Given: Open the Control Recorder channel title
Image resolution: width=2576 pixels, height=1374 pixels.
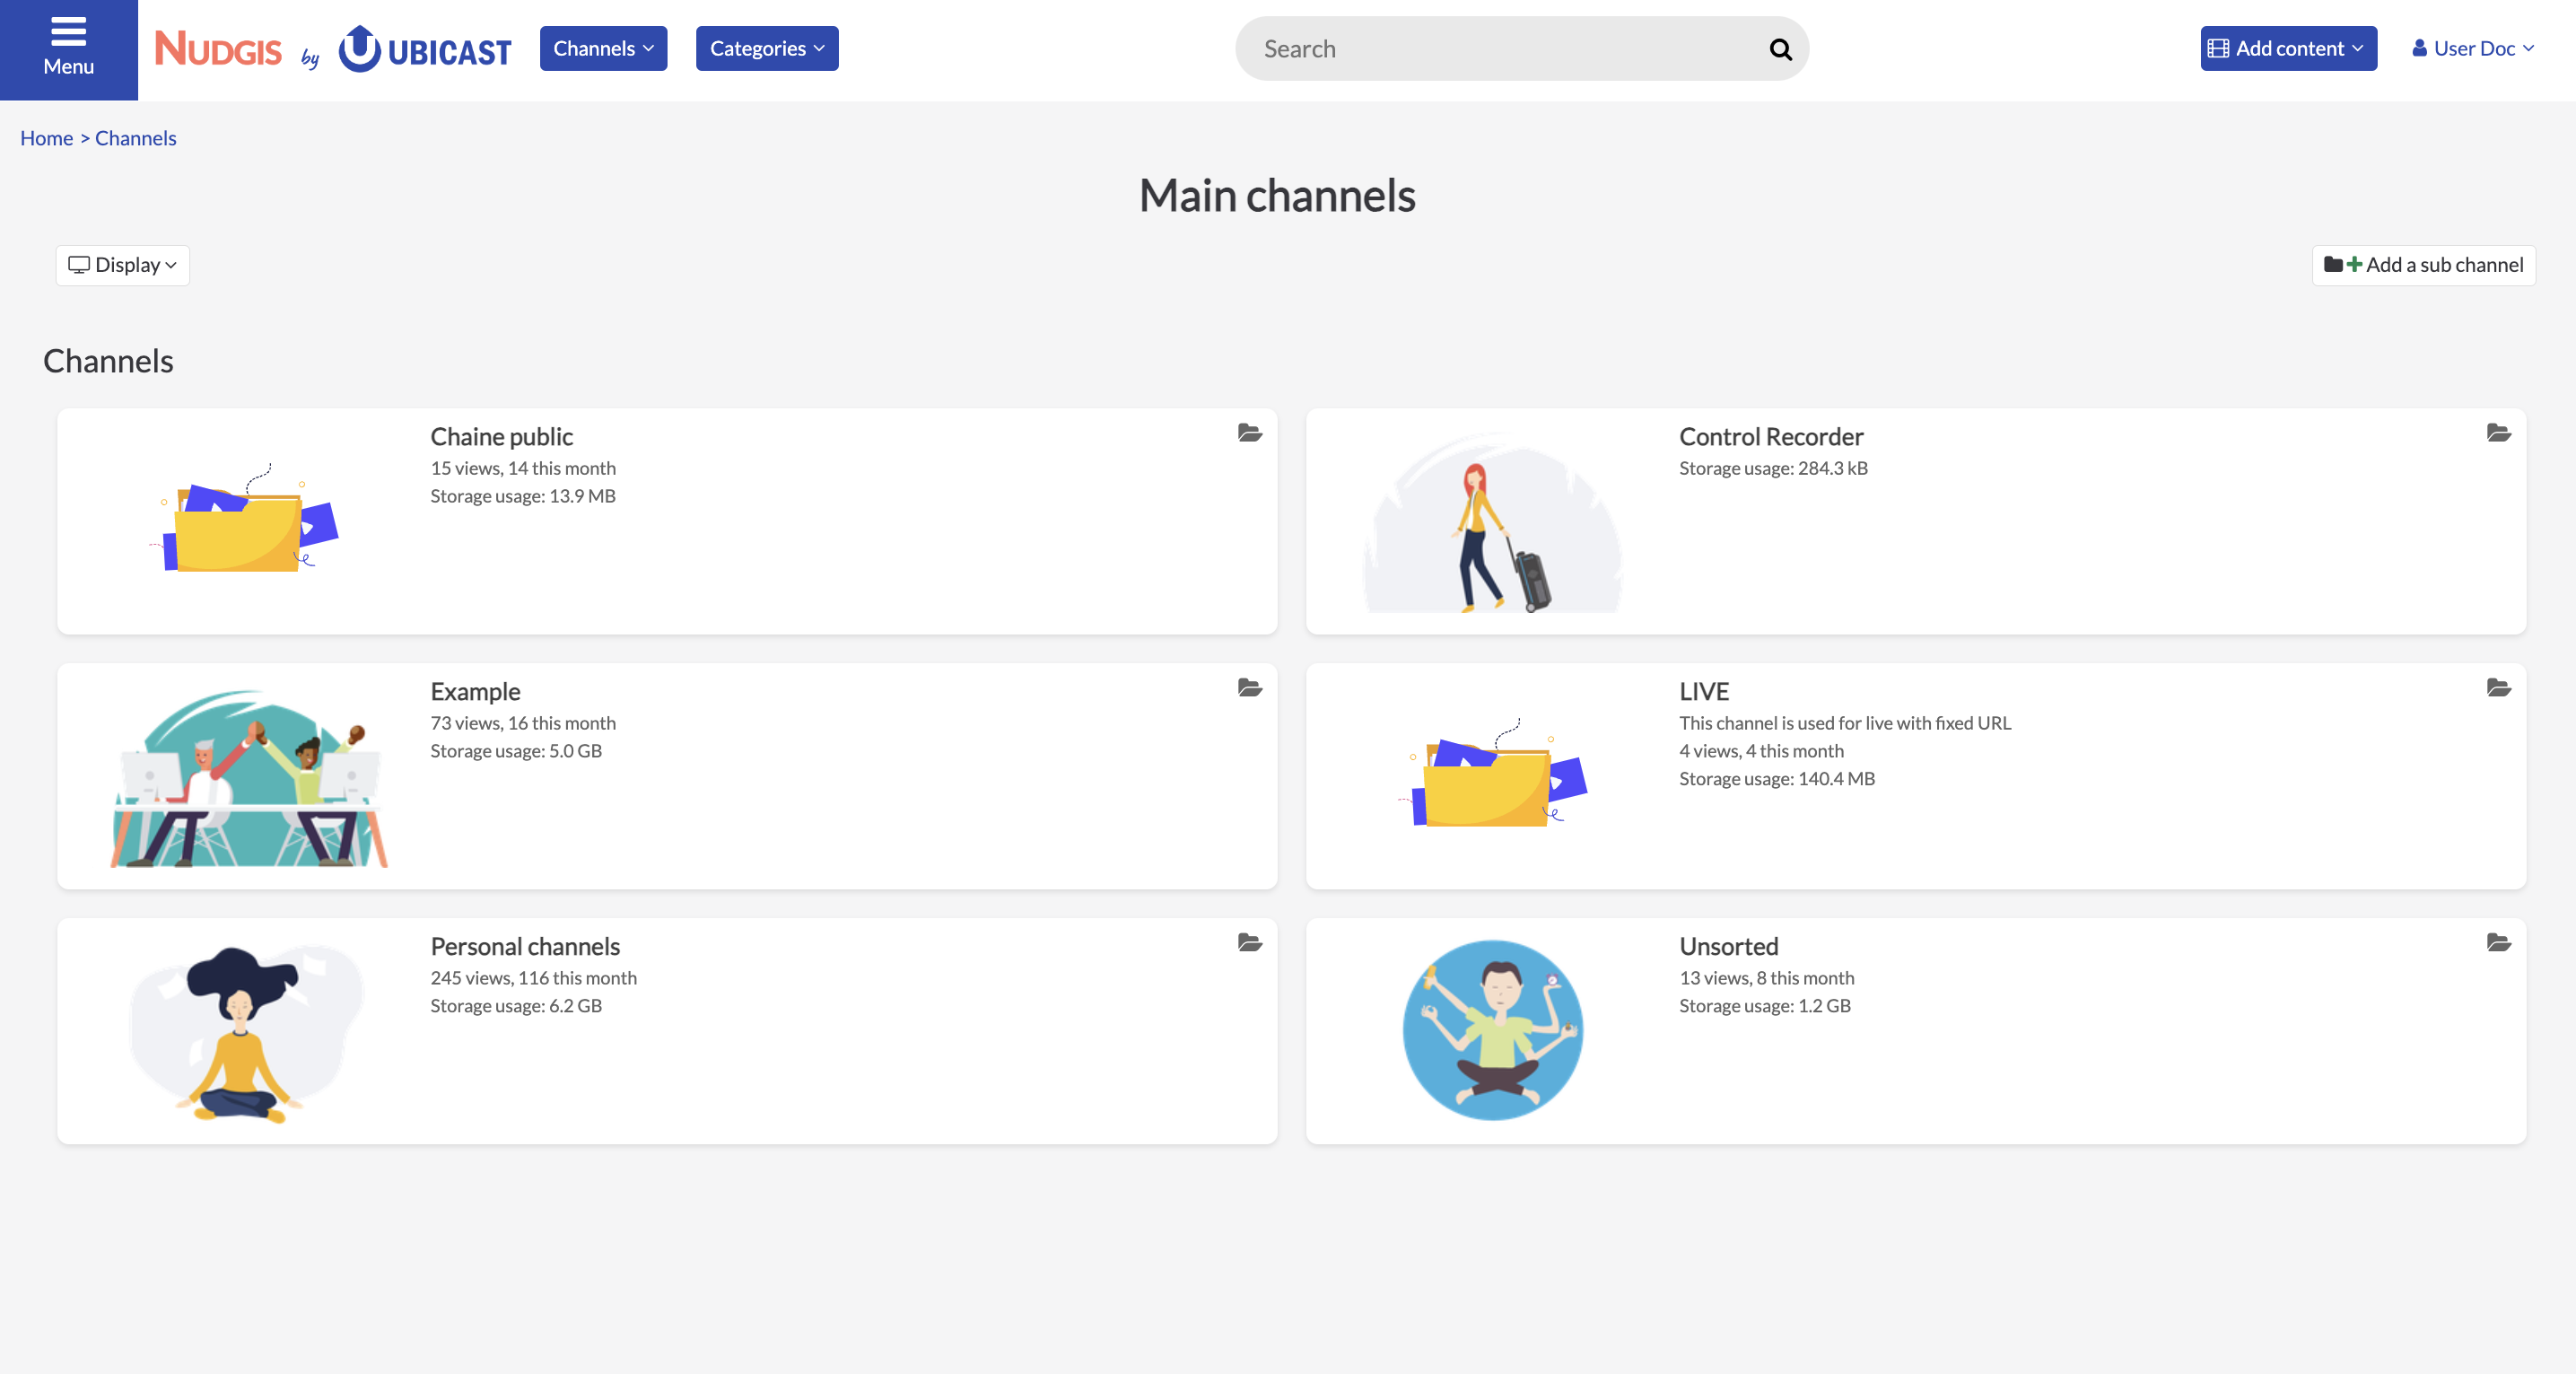Looking at the screenshot, I should click(1771, 437).
